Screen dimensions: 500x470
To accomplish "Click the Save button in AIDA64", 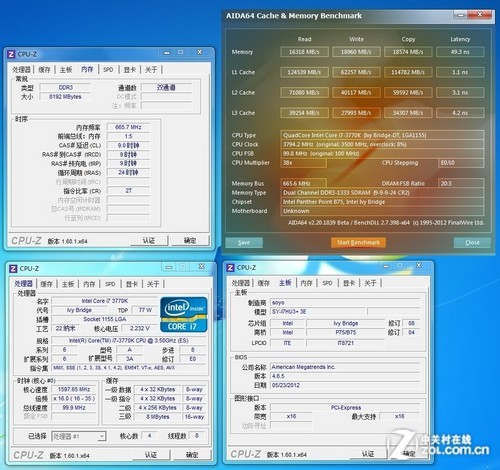I will point(244,242).
